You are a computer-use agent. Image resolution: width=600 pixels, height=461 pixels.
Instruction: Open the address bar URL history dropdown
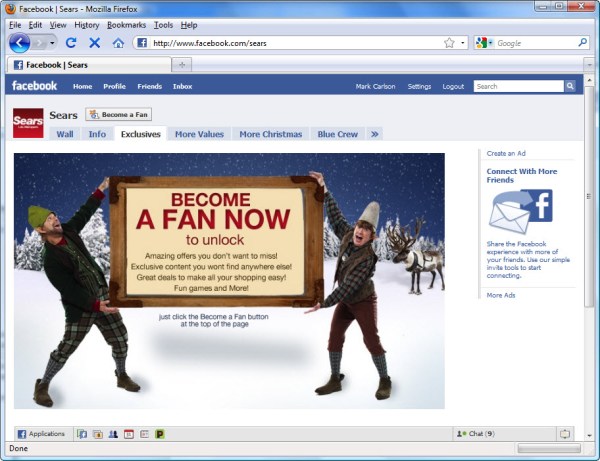coord(463,43)
